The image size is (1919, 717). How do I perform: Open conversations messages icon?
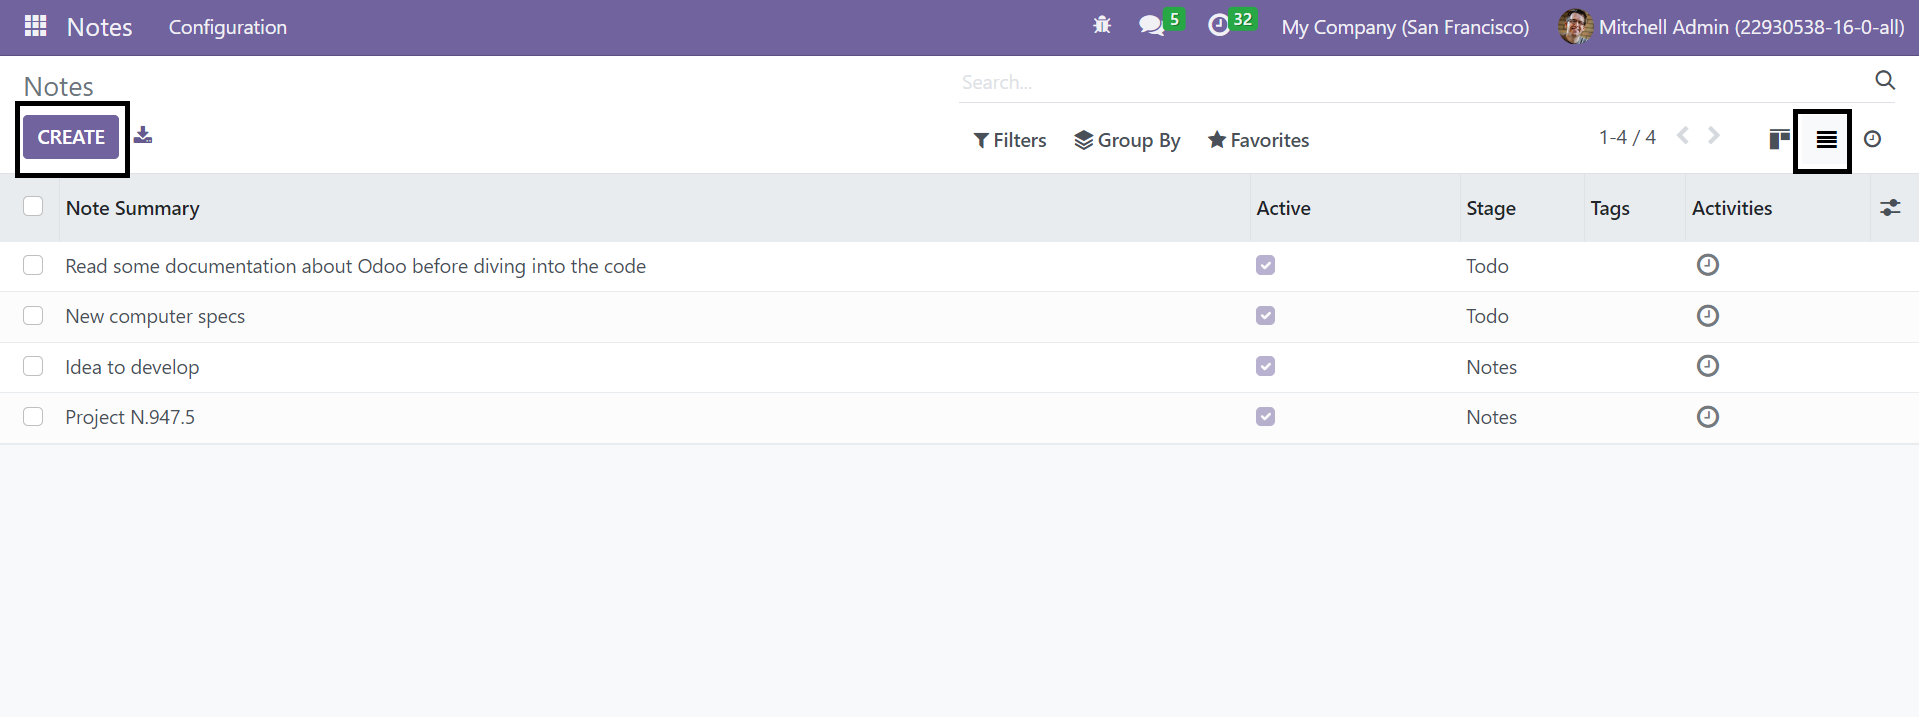click(x=1151, y=26)
